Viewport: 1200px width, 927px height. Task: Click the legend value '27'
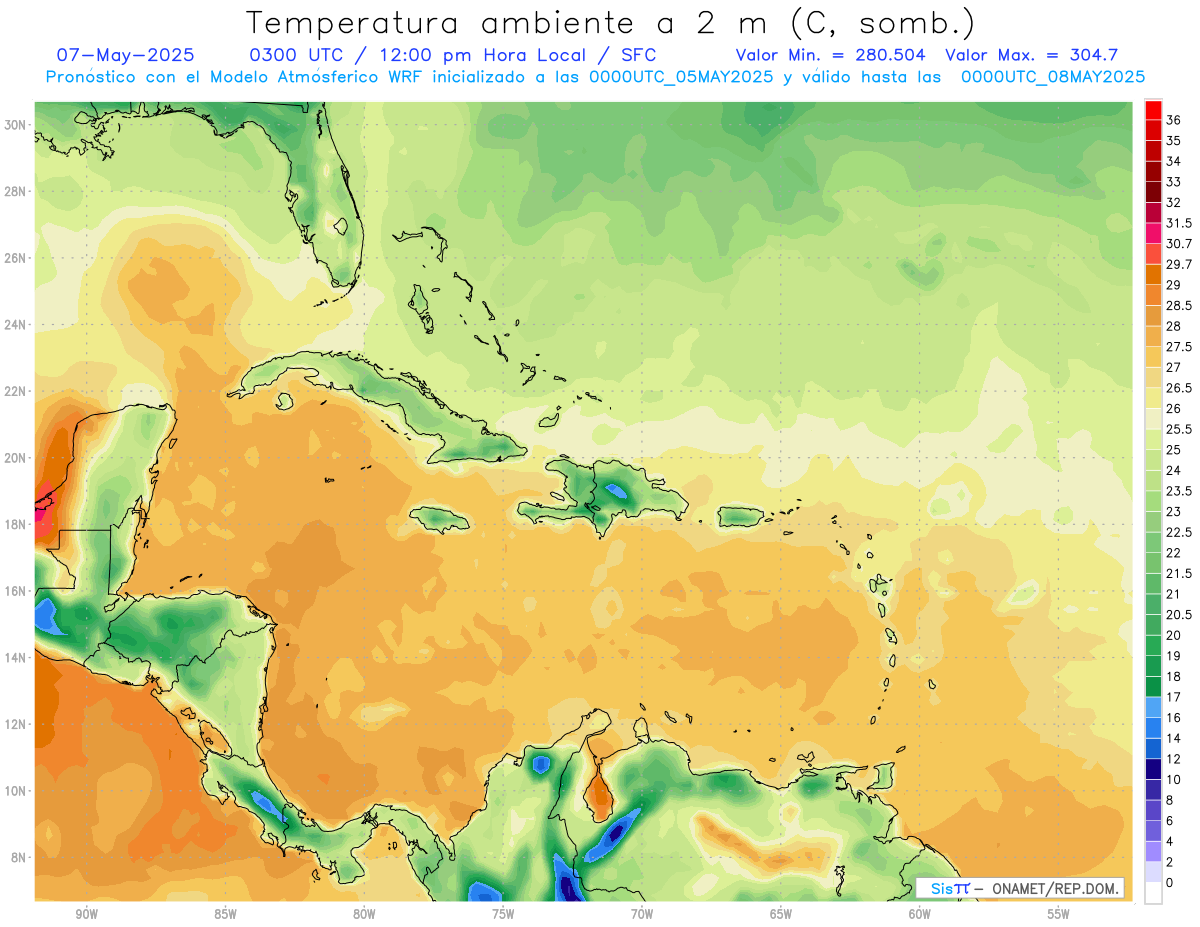tap(1174, 367)
